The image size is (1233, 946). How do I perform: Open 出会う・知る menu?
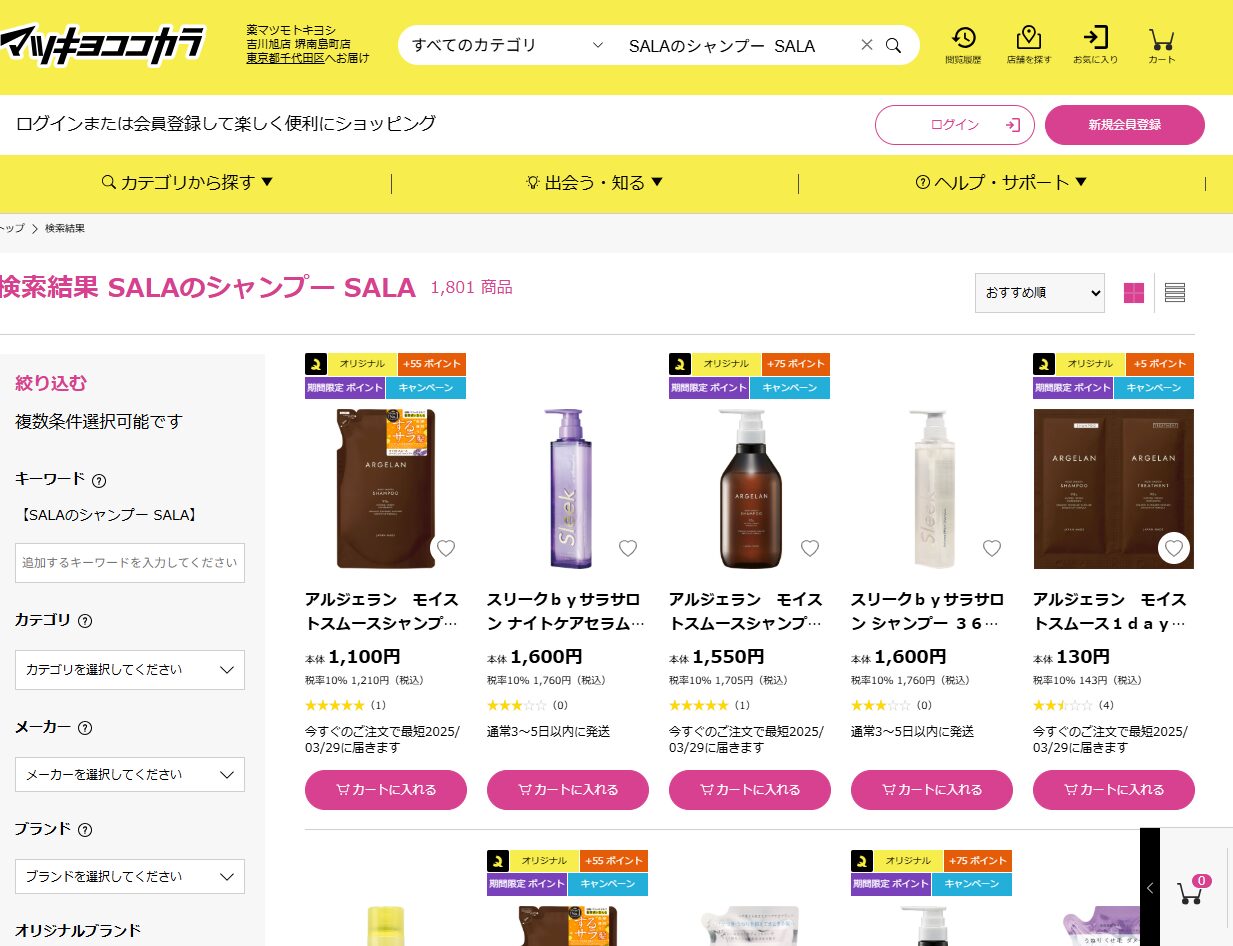click(x=595, y=182)
